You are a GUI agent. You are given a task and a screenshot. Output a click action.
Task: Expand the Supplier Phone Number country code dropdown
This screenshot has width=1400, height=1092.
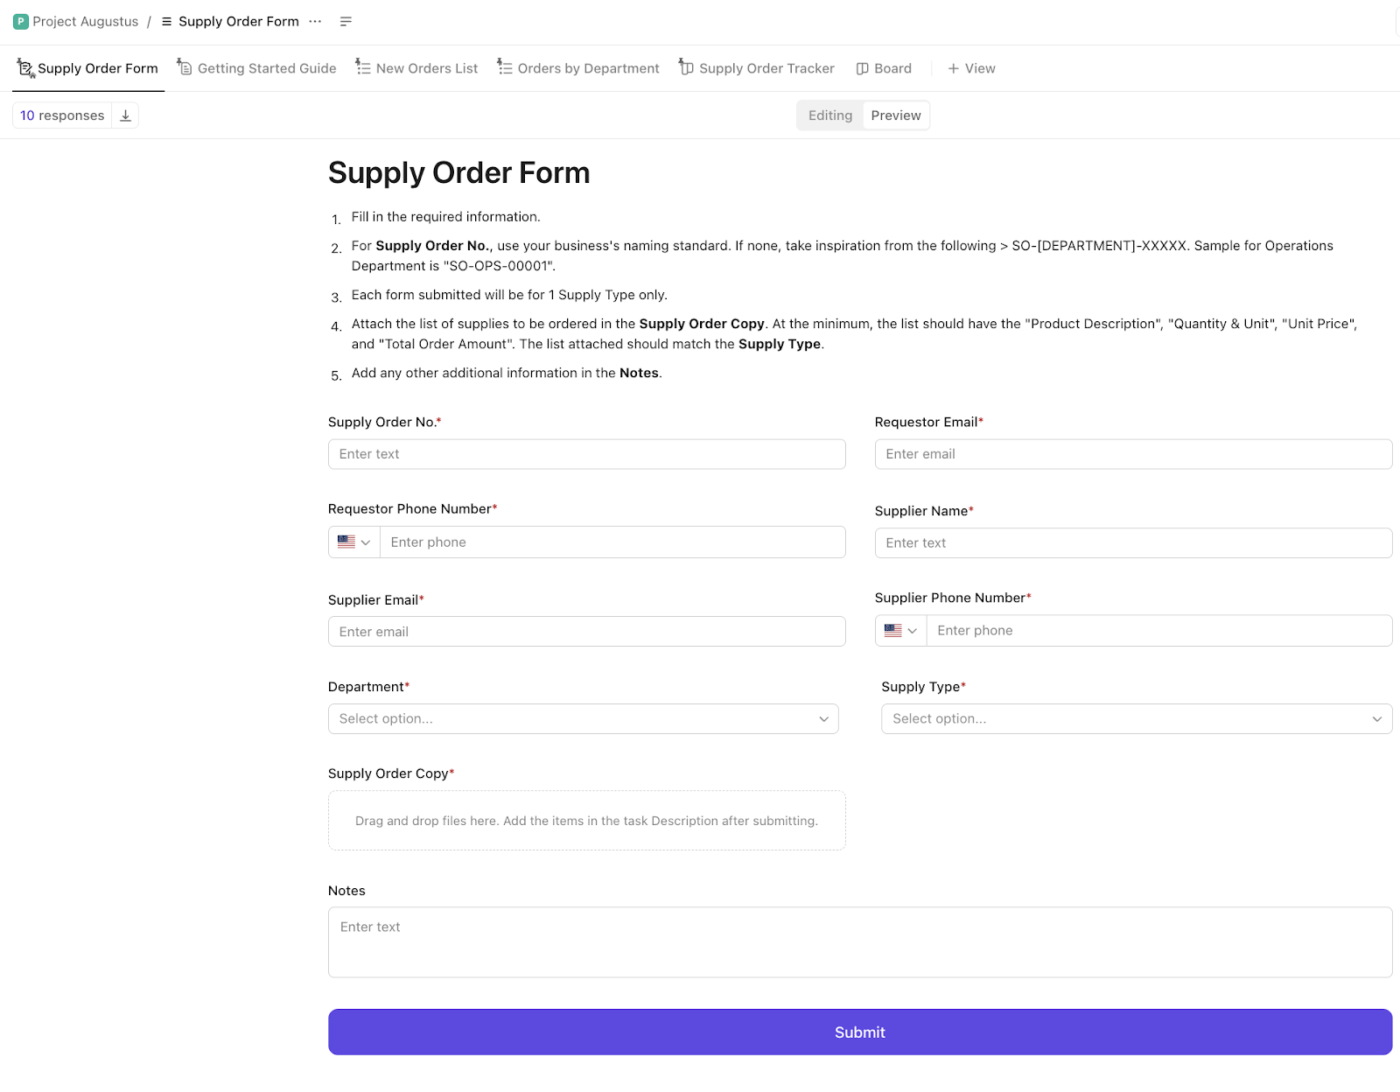[899, 630]
